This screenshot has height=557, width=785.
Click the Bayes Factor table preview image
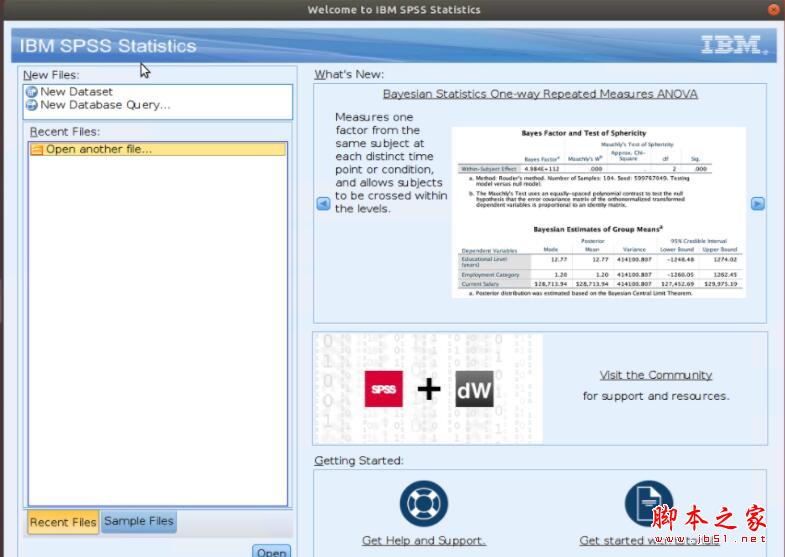(599, 212)
